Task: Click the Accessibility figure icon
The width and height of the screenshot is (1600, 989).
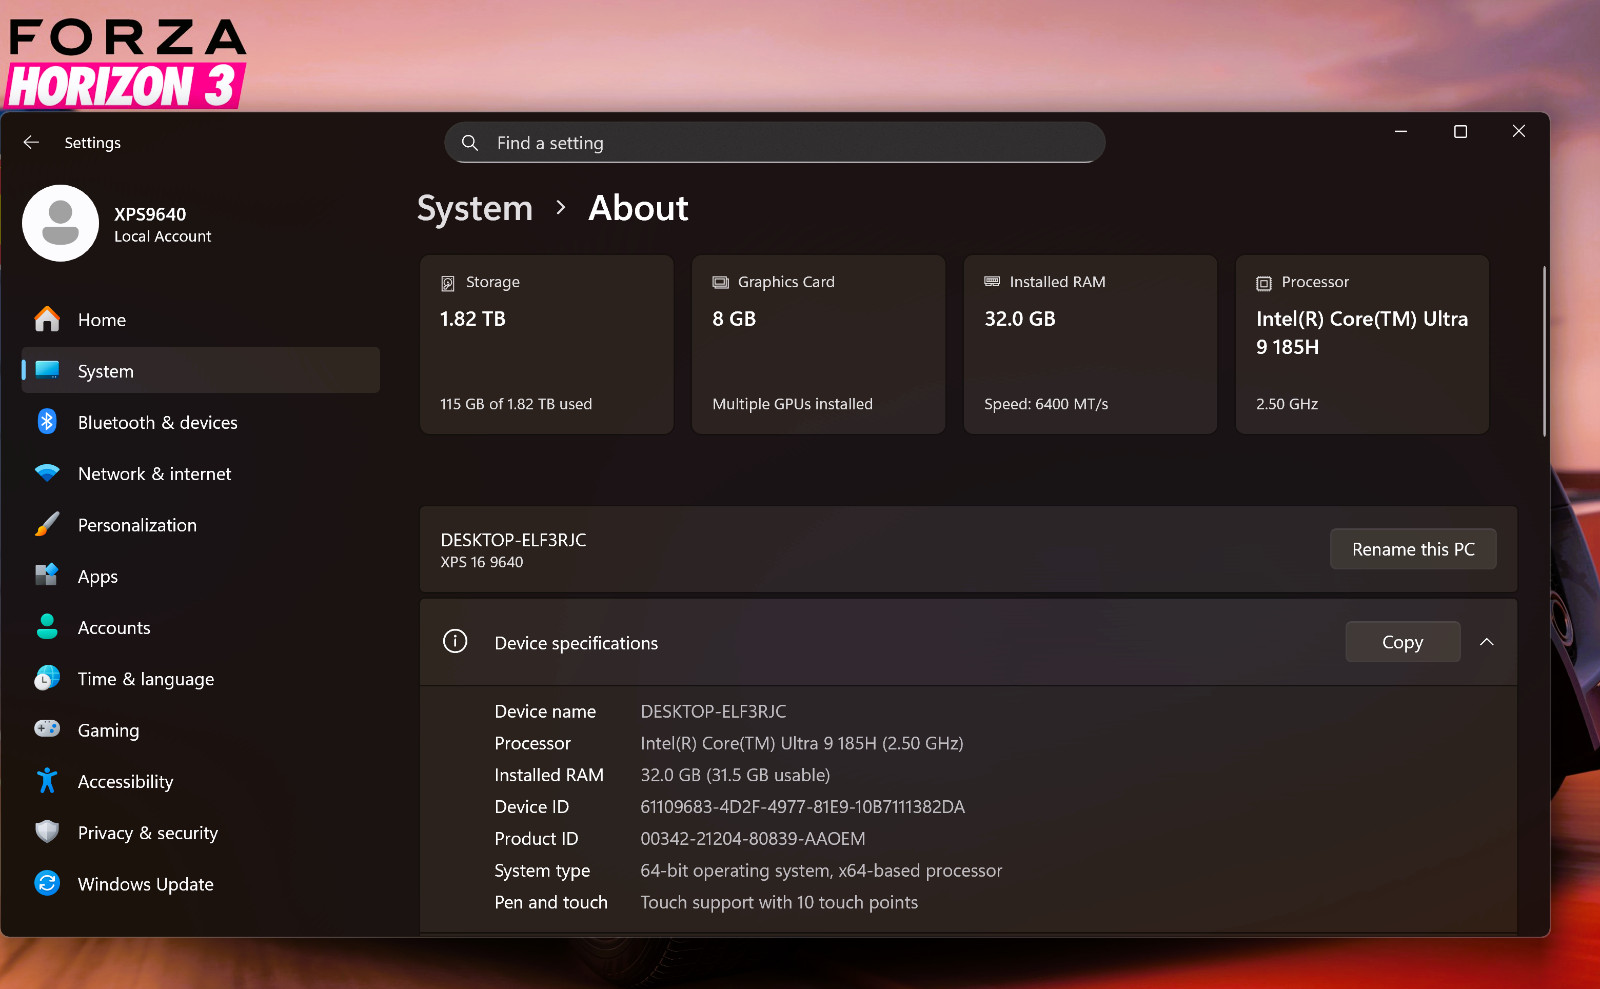Action: [47, 780]
